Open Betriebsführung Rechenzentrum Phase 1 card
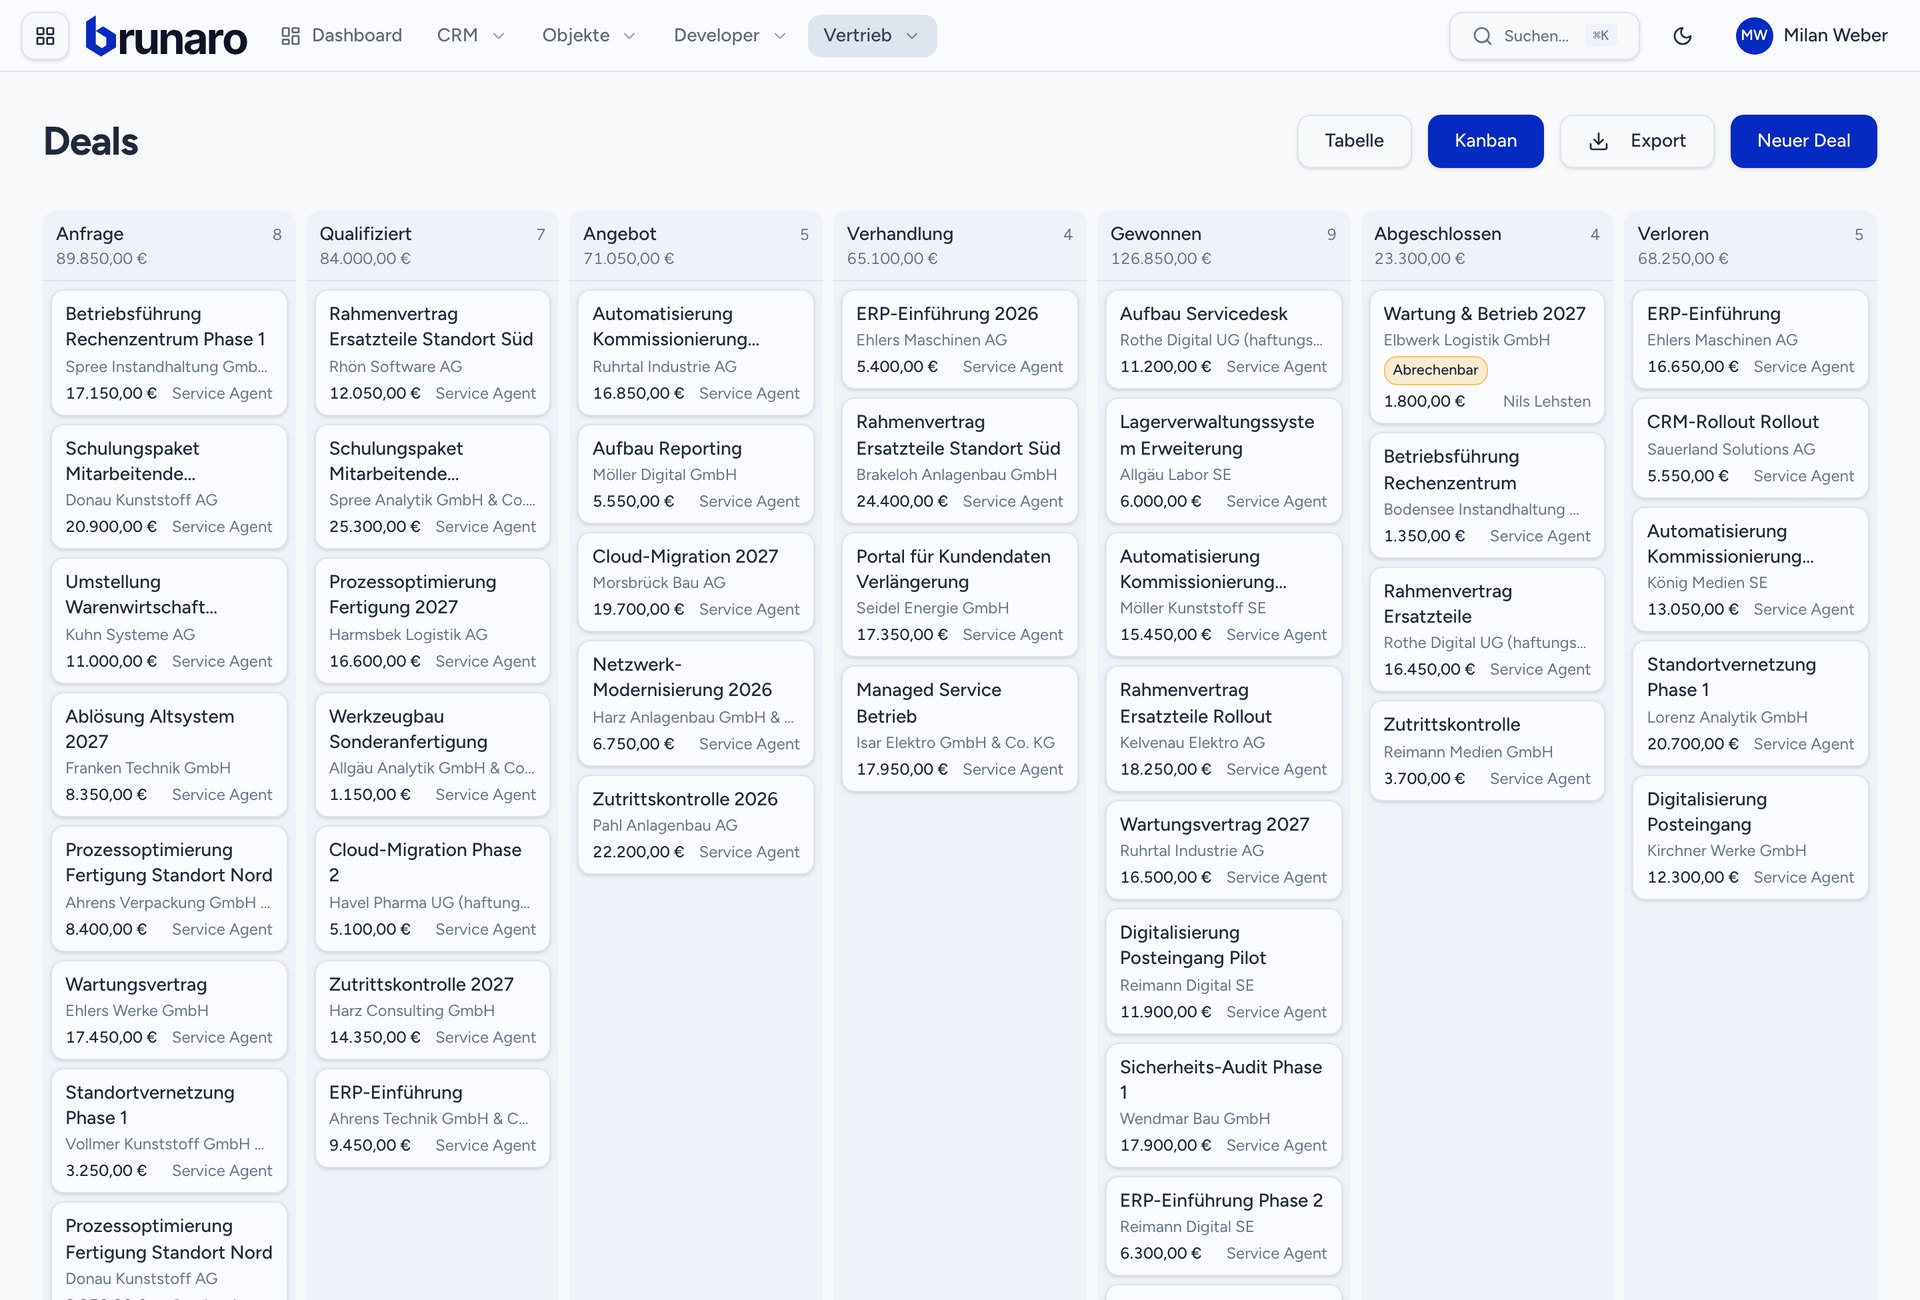 [169, 352]
